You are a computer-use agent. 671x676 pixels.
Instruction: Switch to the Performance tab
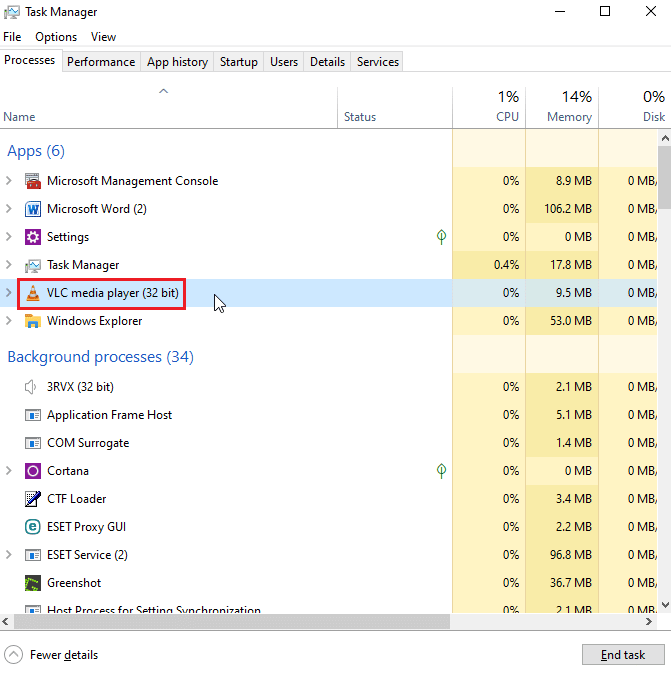[101, 62]
